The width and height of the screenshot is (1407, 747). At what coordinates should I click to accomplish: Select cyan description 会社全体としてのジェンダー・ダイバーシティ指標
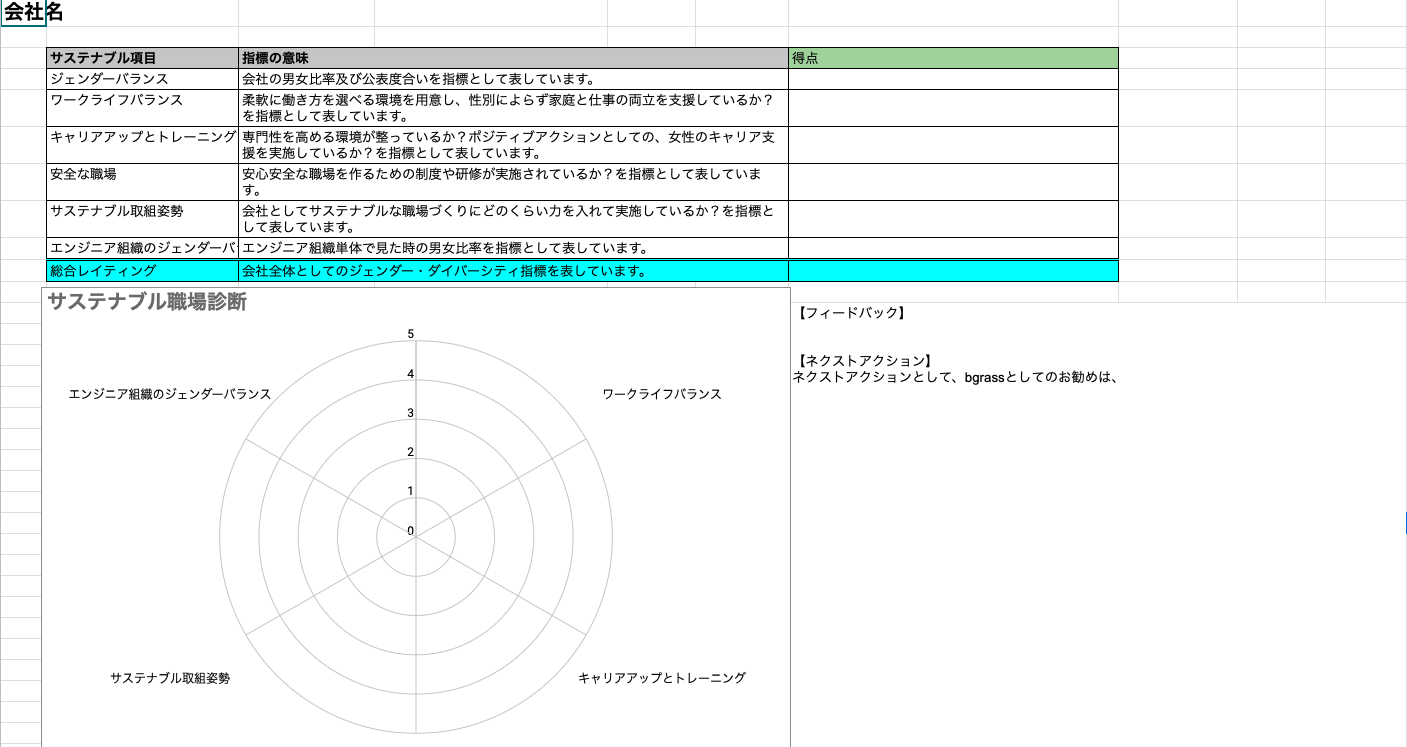[514, 271]
